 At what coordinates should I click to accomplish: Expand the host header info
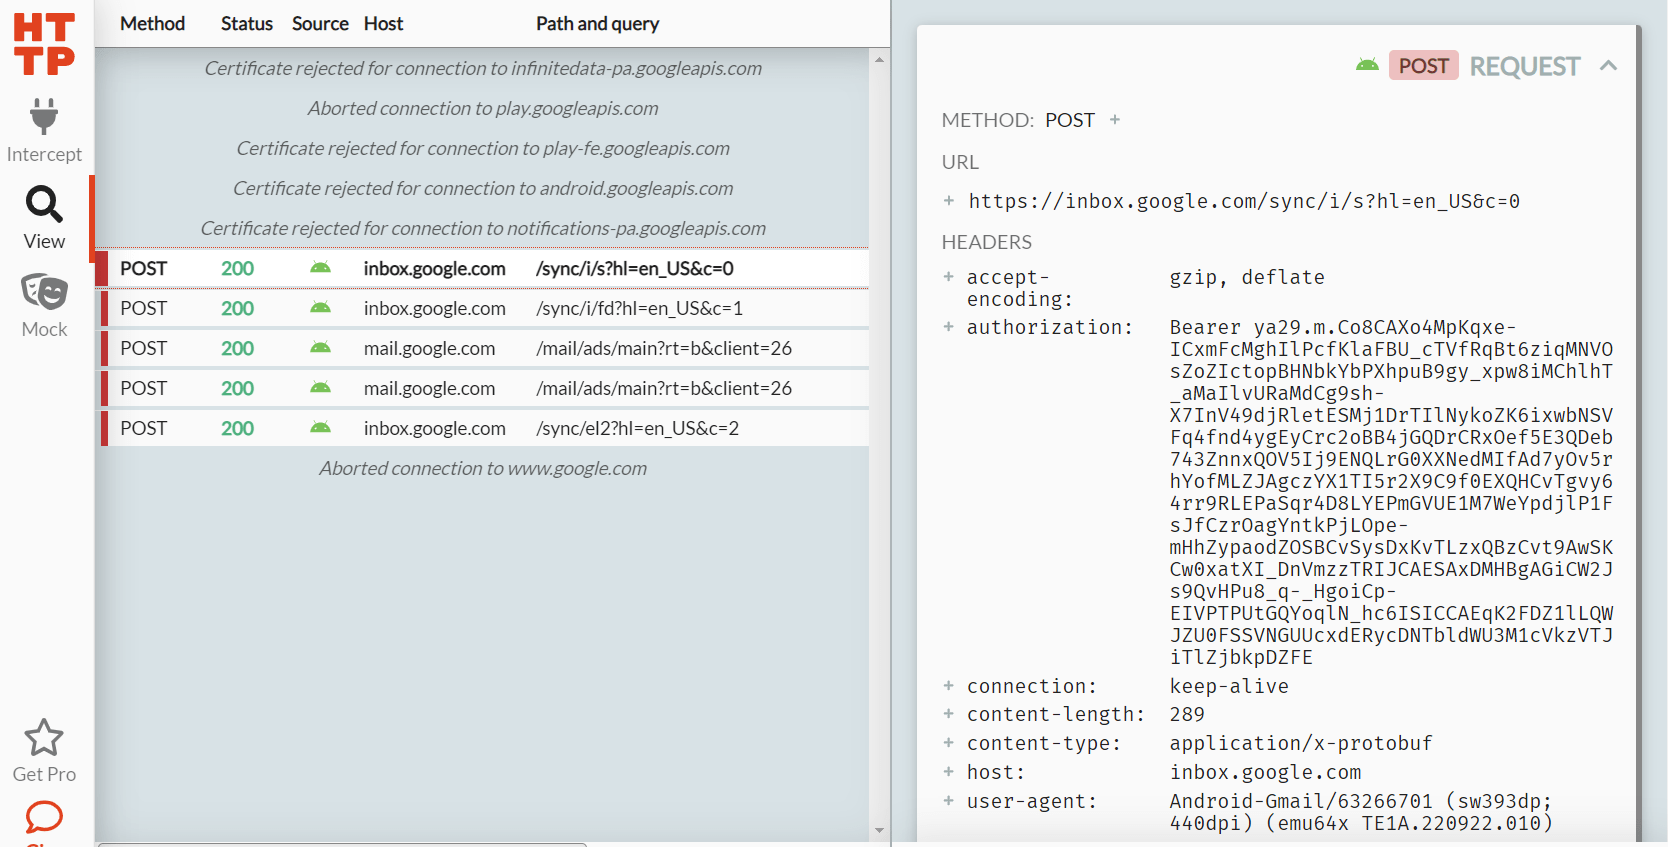[x=949, y=772]
